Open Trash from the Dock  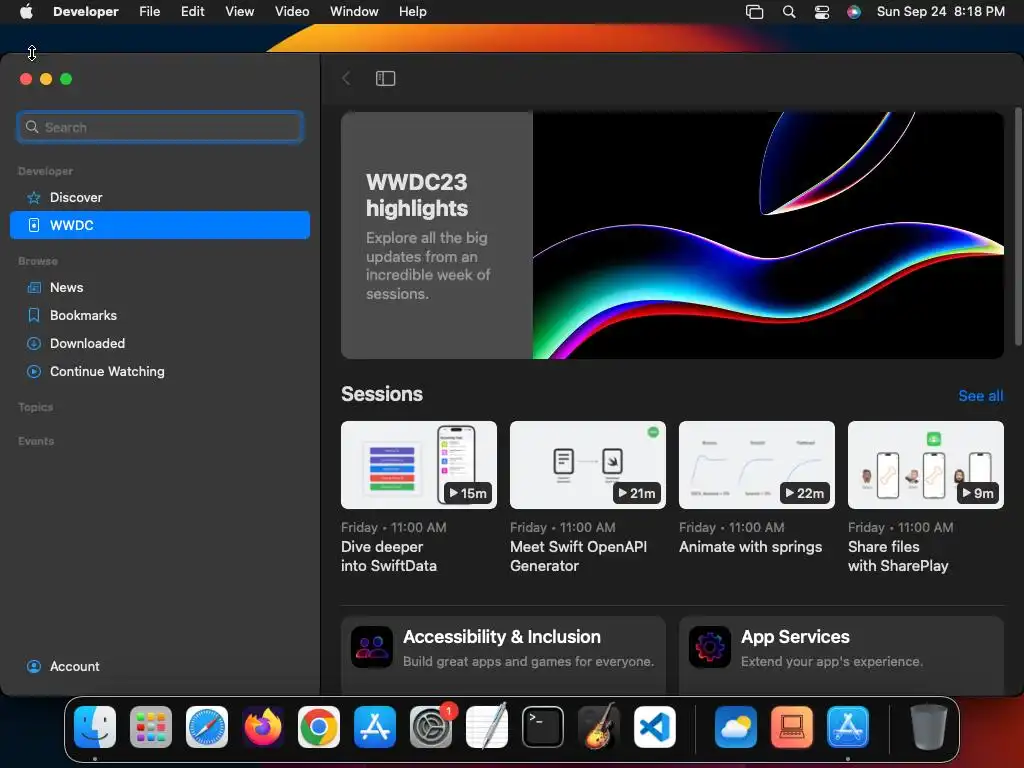tap(929, 727)
